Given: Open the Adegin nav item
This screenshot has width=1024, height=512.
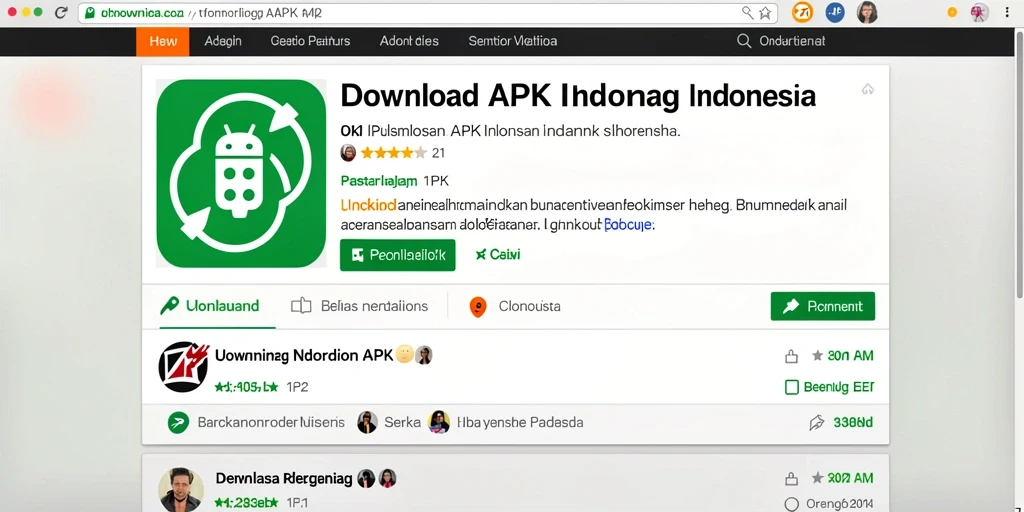Looking at the screenshot, I should pos(223,41).
